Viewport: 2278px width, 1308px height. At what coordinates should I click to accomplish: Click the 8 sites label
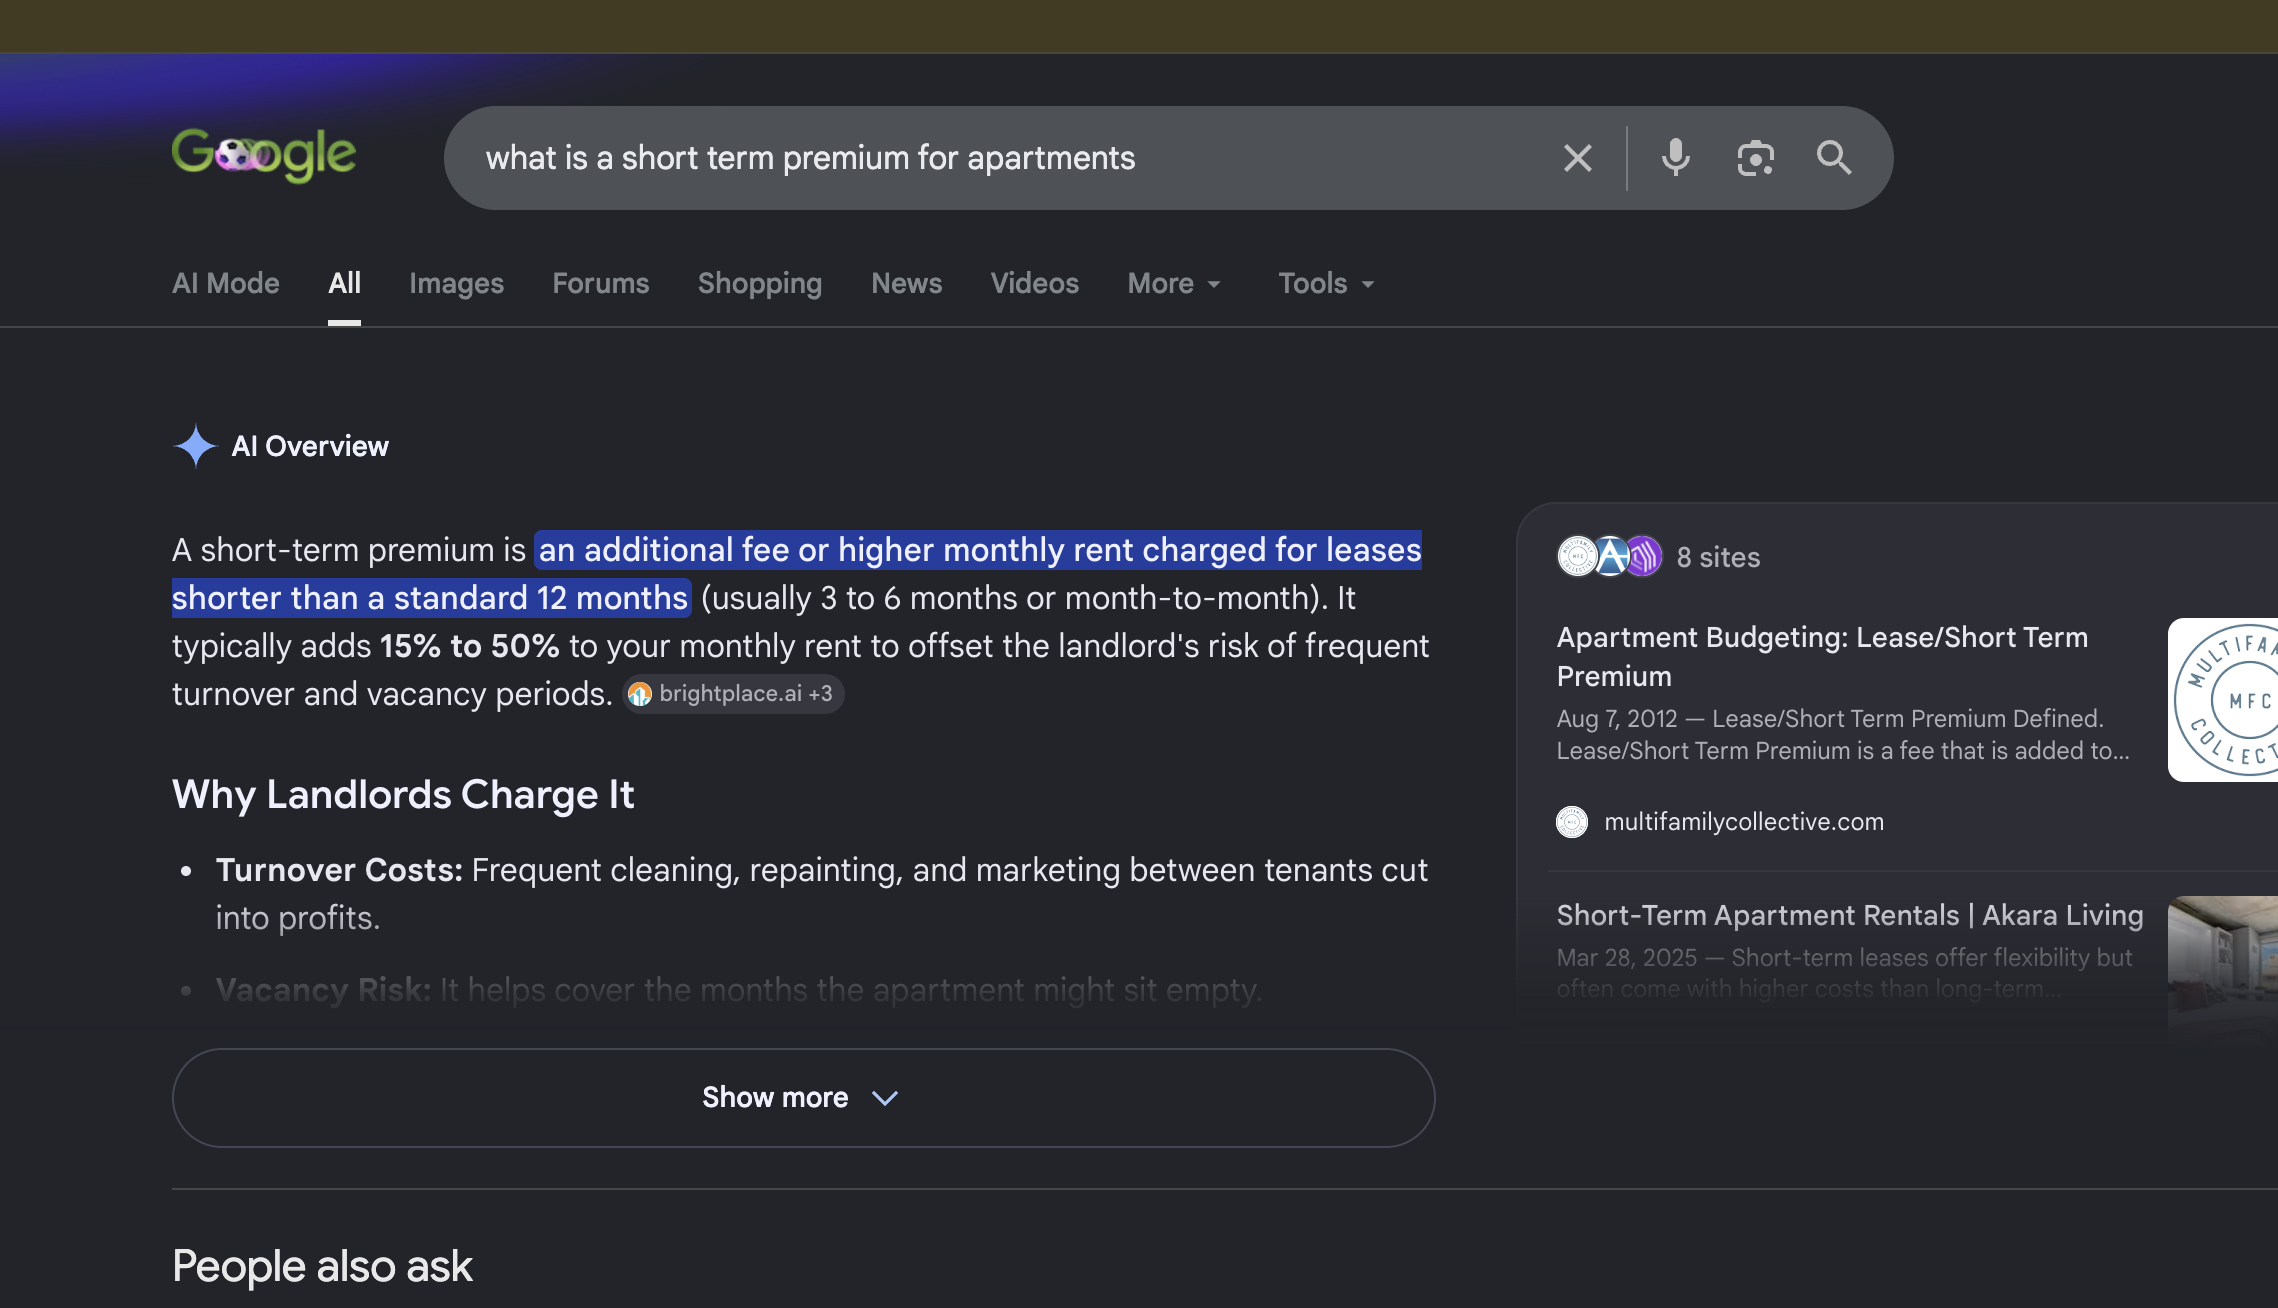[x=1718, y=557]
